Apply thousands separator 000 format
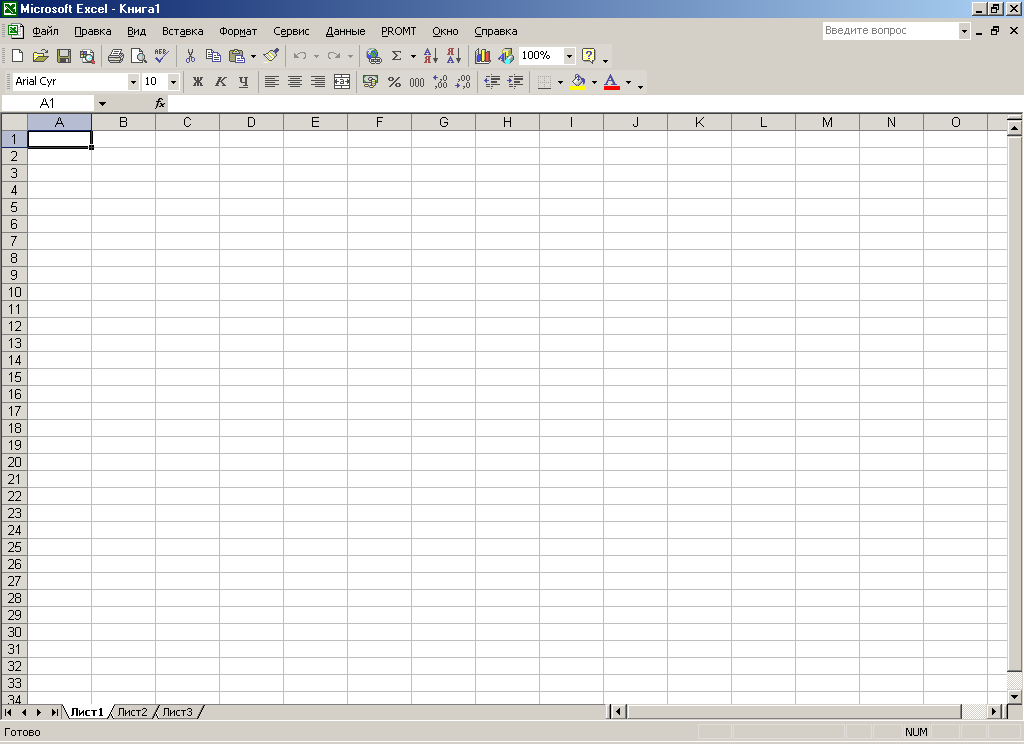Screen dimensions: 1024x744 point(417,82)
